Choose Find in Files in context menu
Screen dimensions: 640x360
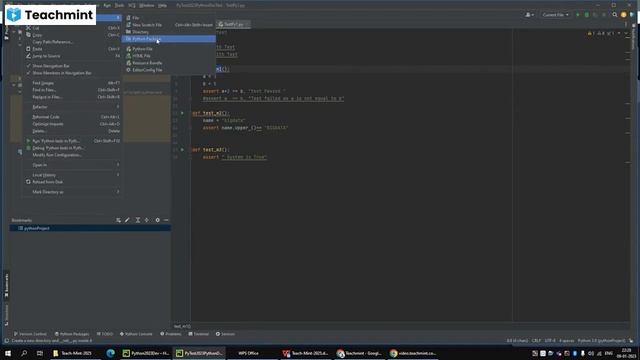tap(72, 90)
